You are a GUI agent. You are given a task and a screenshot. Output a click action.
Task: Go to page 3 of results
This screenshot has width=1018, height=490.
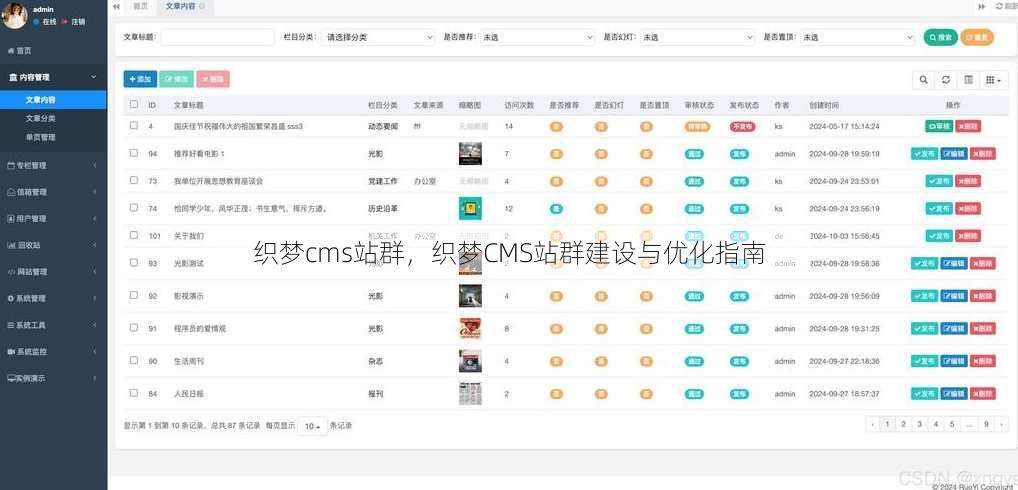[919, 424]
